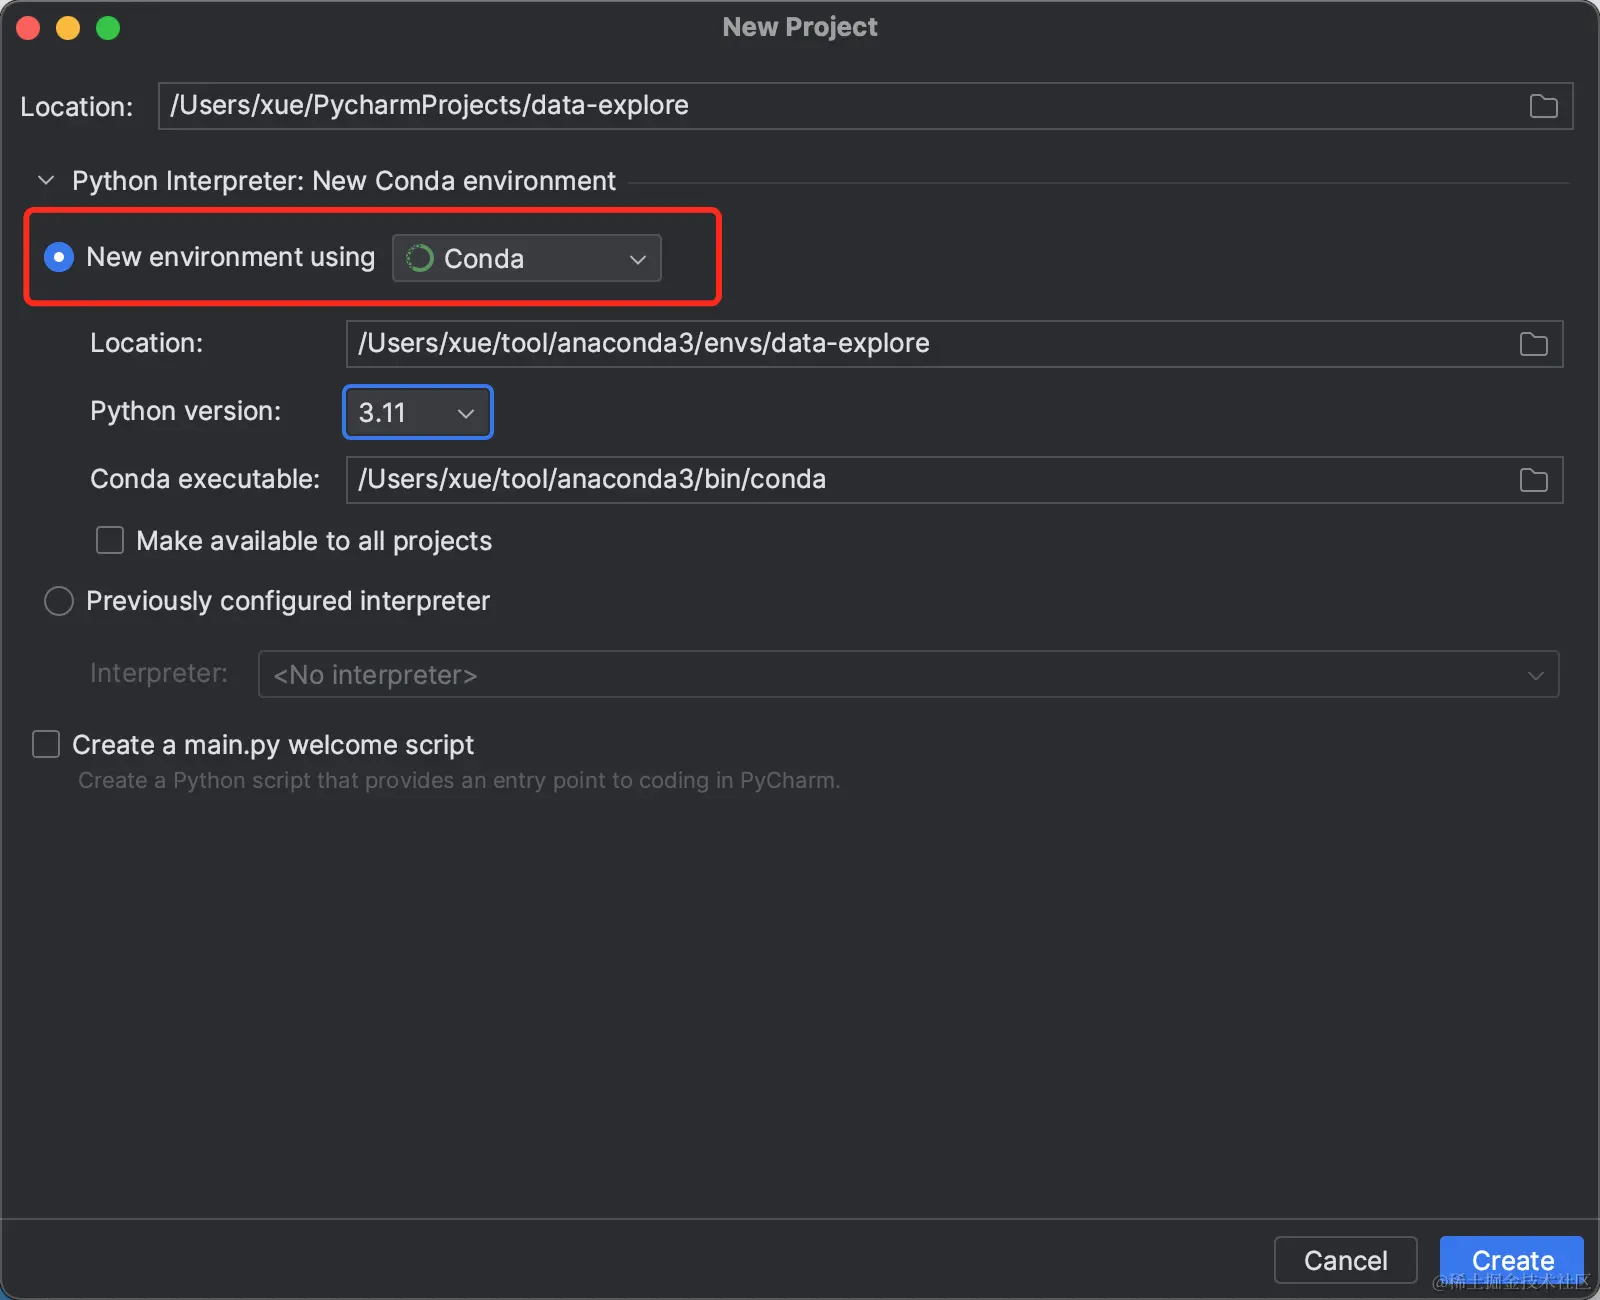Click the Cancel button
1600x1300 pixels.
1345,1260
